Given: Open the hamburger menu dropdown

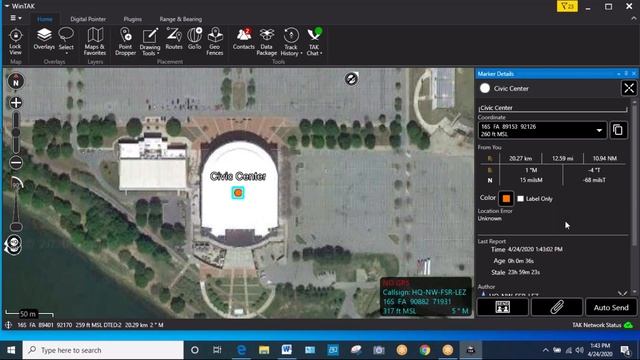Looking at the screenshot, I should (x=16, y=18).
